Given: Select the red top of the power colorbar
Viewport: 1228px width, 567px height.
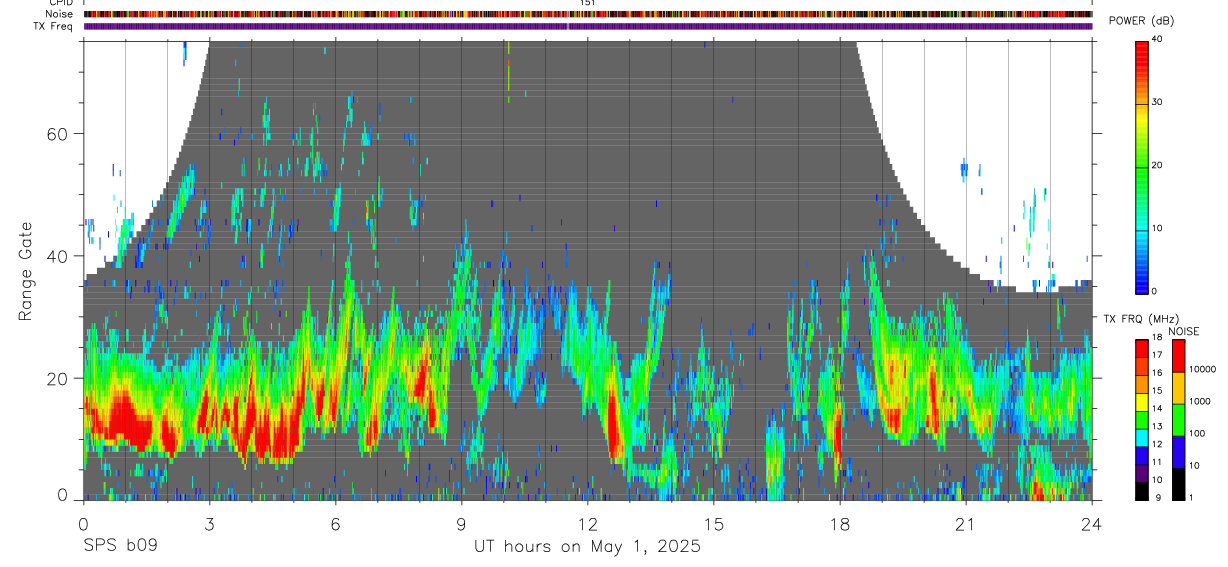Looking at the screenshot, I should (1142, 48).
